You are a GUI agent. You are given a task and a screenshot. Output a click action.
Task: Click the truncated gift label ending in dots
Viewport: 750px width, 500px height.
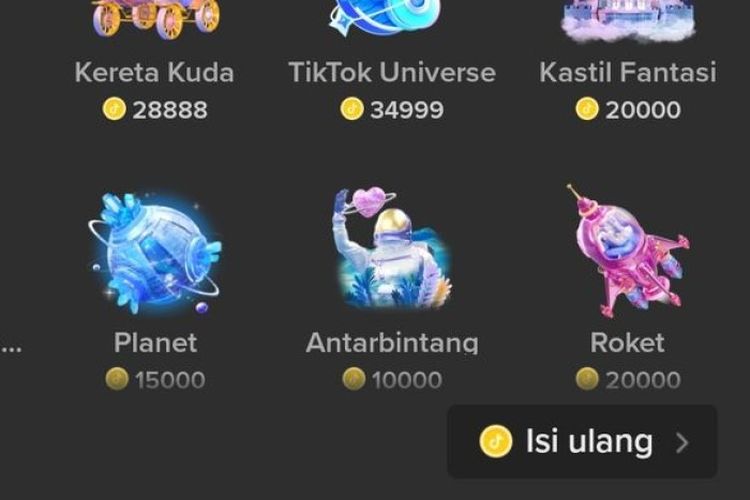[11, 348]
